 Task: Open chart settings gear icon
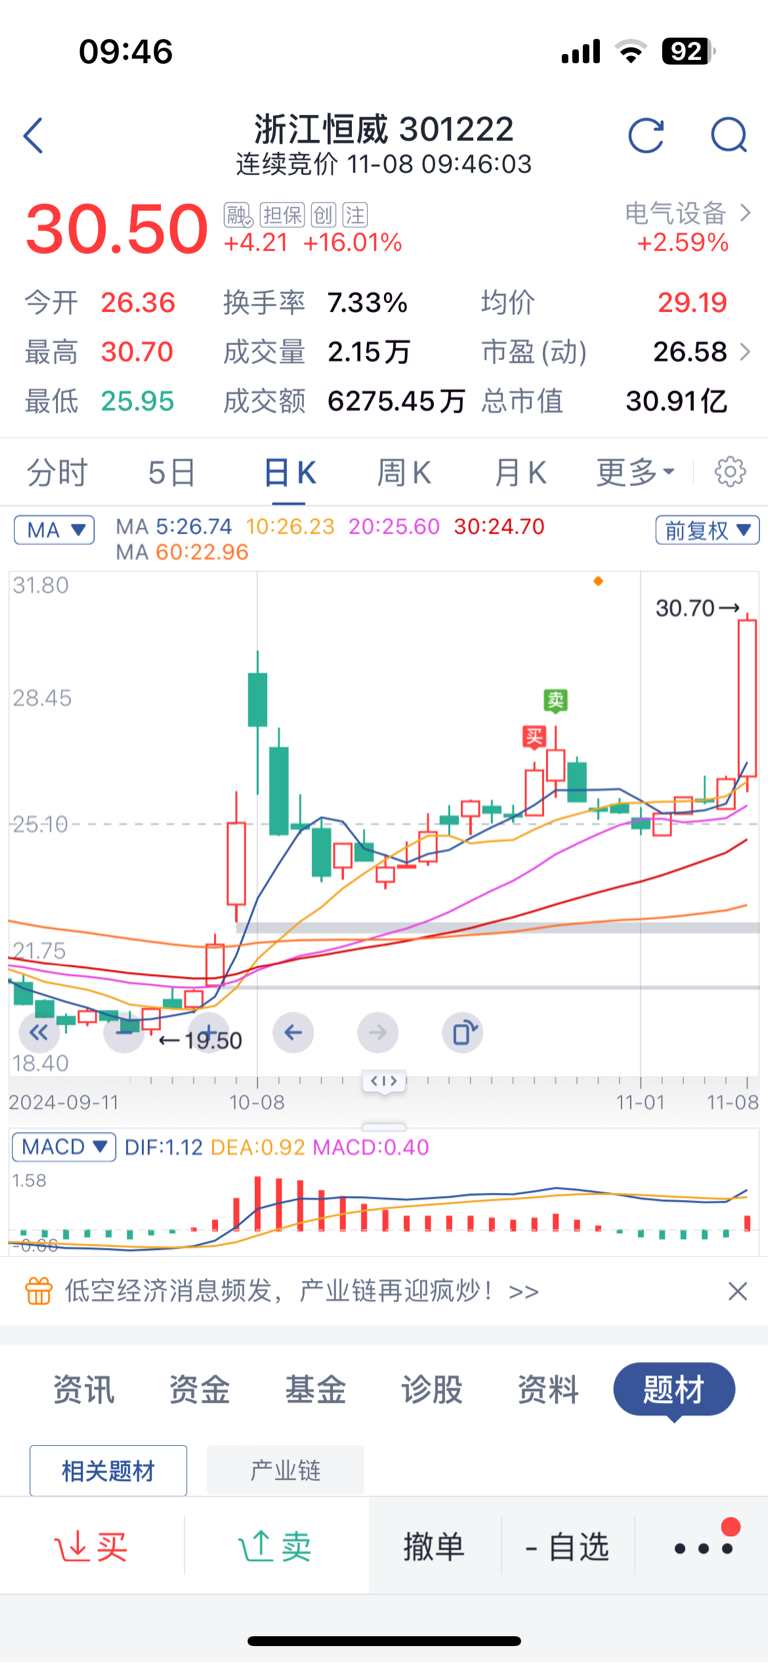tap(730, 471)
